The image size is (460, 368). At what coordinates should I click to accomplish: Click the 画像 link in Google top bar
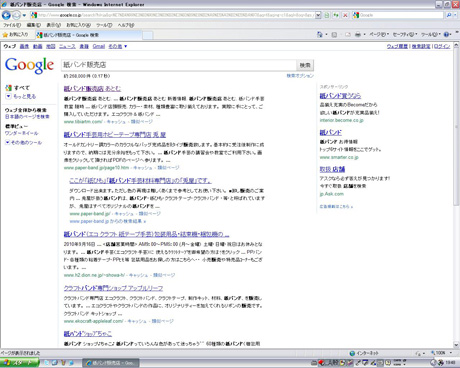pos(24,46)
